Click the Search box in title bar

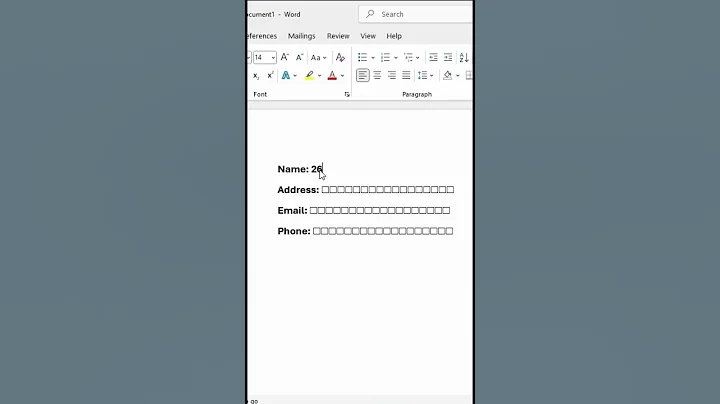coord(416,14)
